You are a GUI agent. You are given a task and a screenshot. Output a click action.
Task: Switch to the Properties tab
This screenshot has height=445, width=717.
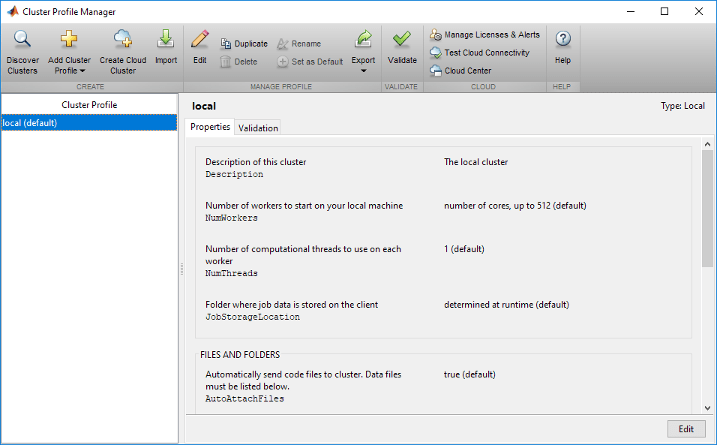(x=210, y=127)
